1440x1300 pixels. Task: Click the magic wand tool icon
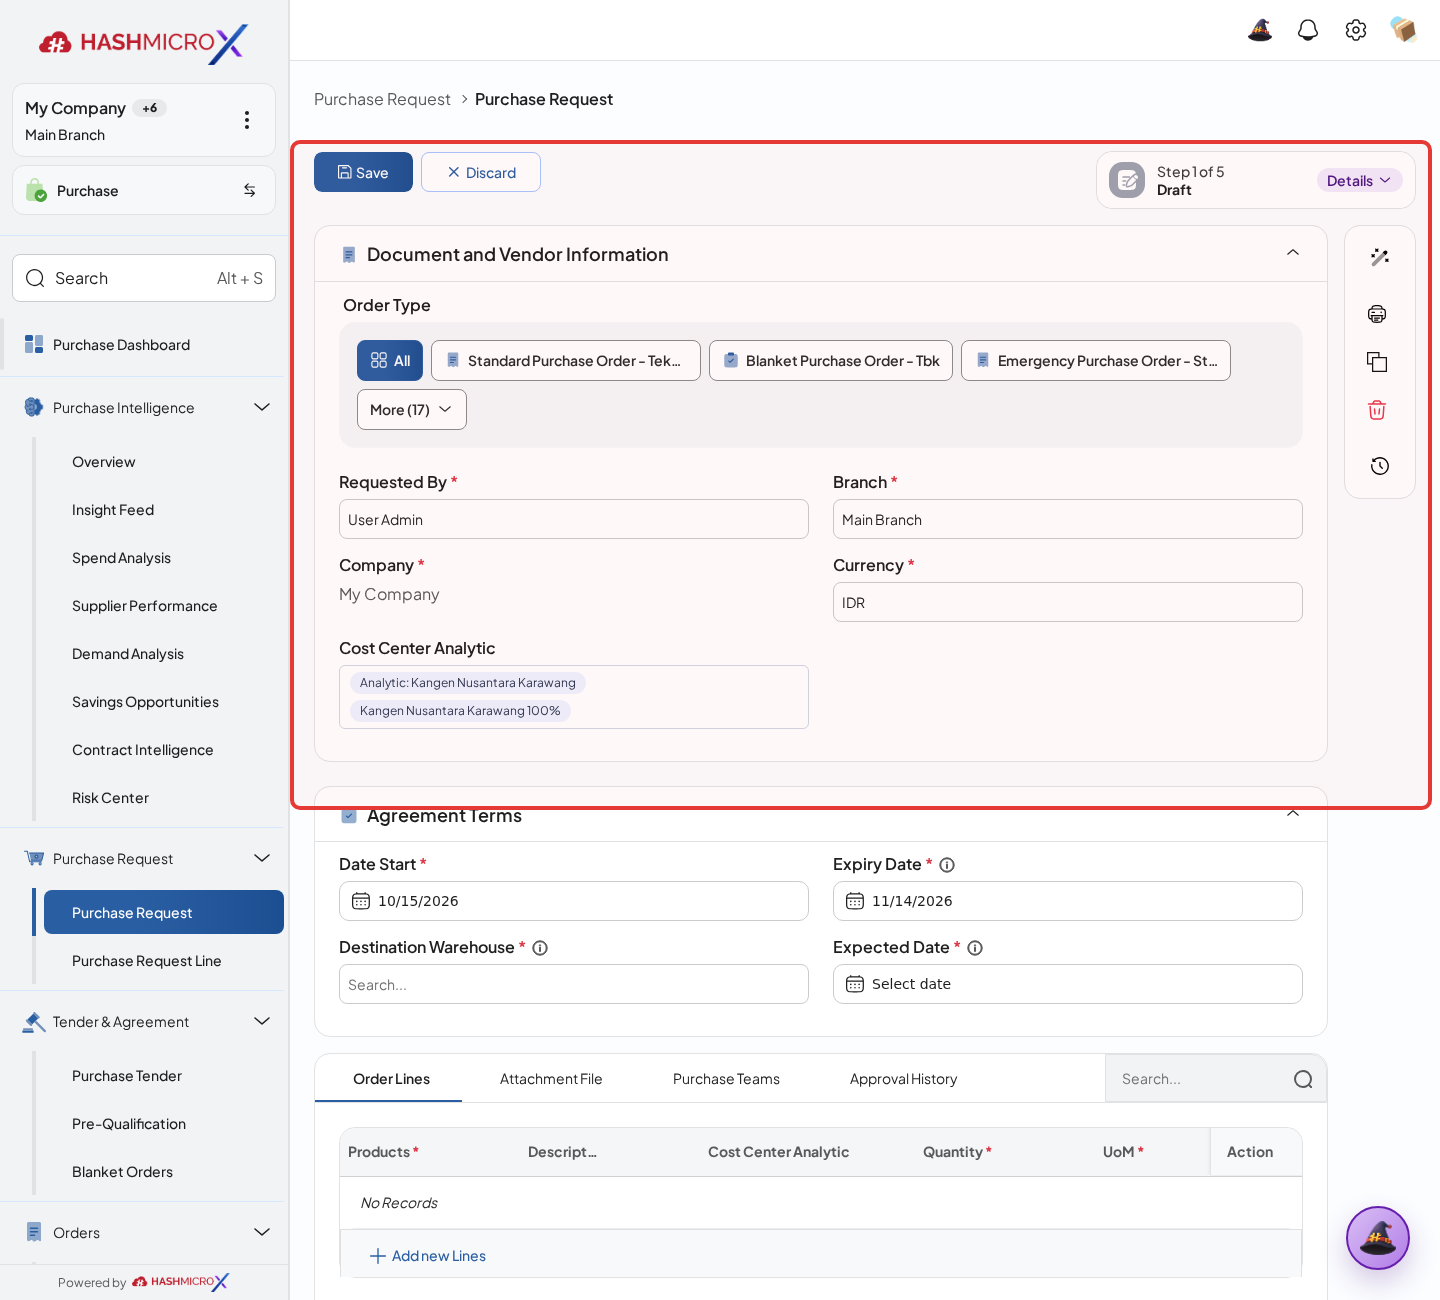(1380, 257)
